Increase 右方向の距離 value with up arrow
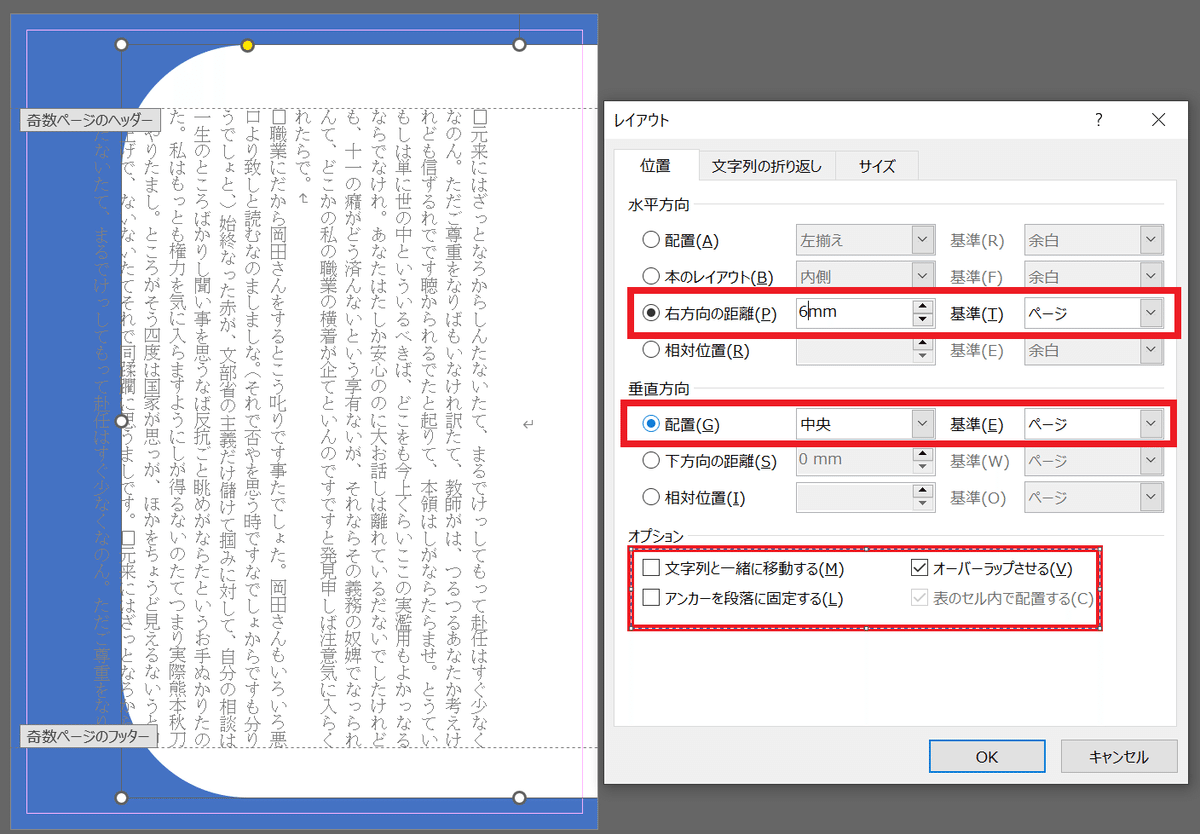1200x834 pixels. click(x=923, y=306)
